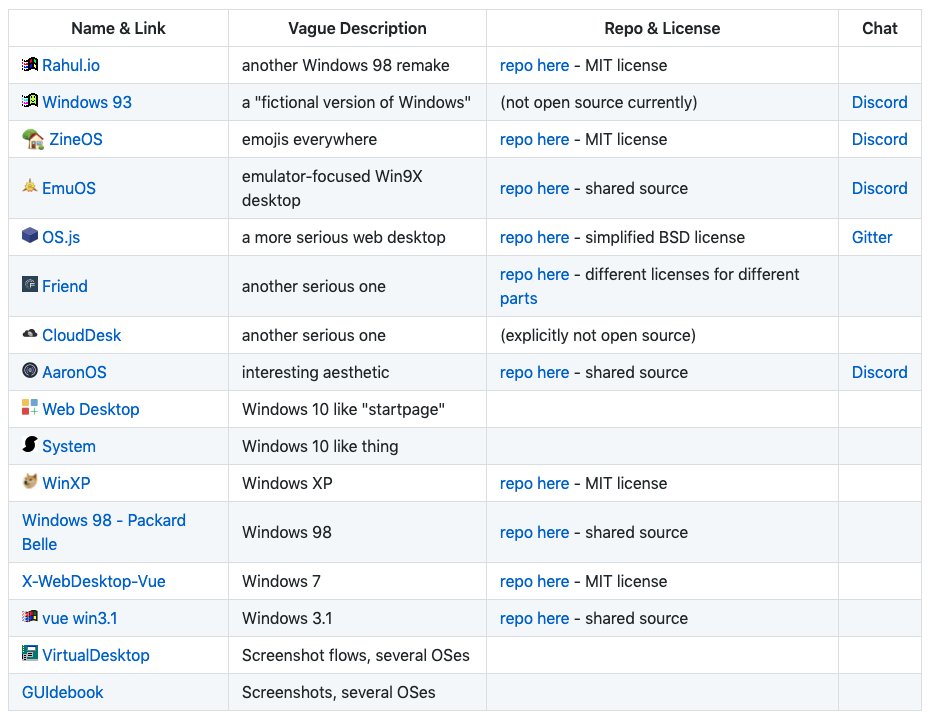The height and width of the screenshot is (724, 927).
Task: Click the Name & Link column header
Action: point(118,28)
